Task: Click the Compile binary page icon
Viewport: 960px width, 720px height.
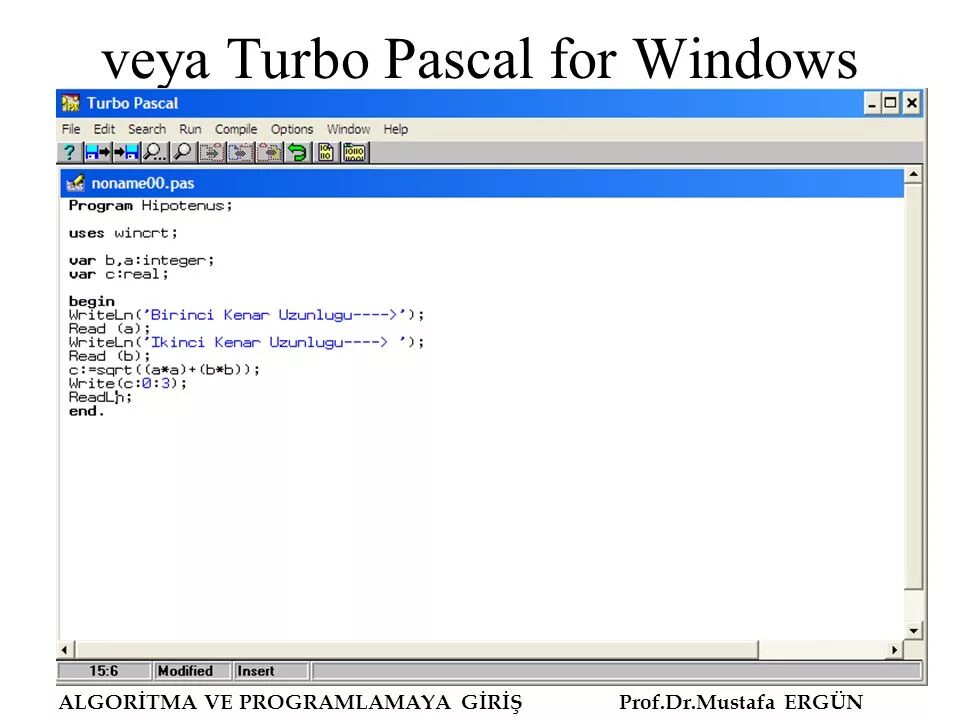Action: point(326,152)
